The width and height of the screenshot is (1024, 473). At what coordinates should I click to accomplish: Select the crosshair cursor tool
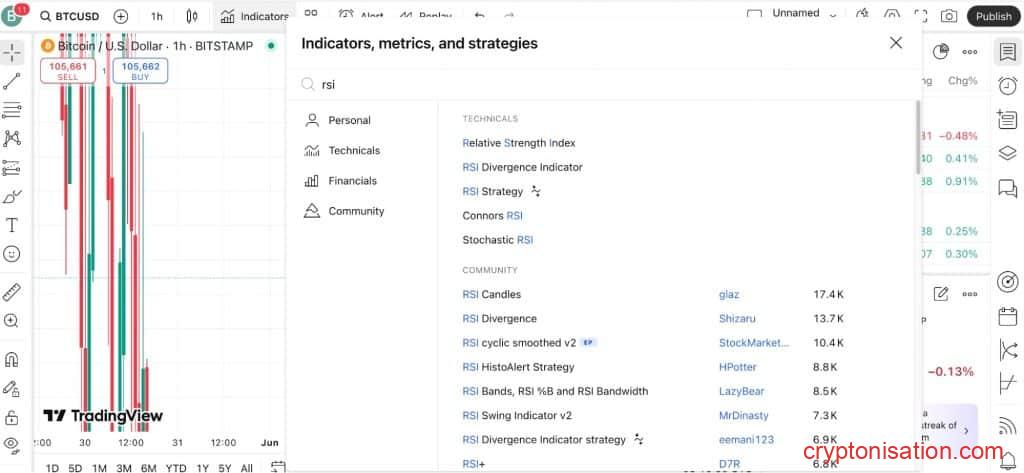point(12,52)
